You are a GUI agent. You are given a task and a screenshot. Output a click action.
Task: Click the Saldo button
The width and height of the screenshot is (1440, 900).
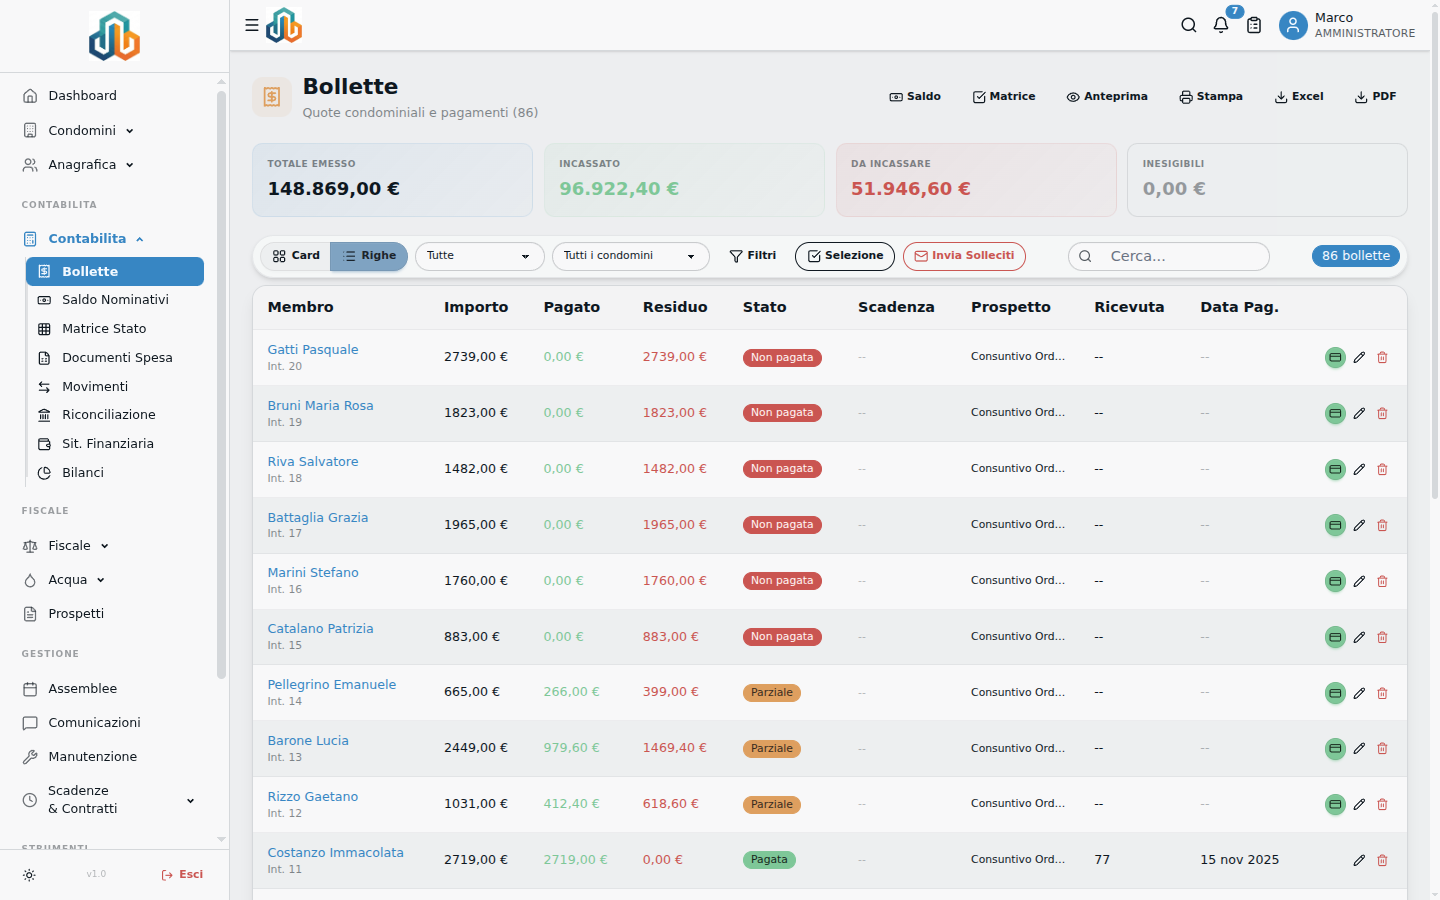(915, 97)
